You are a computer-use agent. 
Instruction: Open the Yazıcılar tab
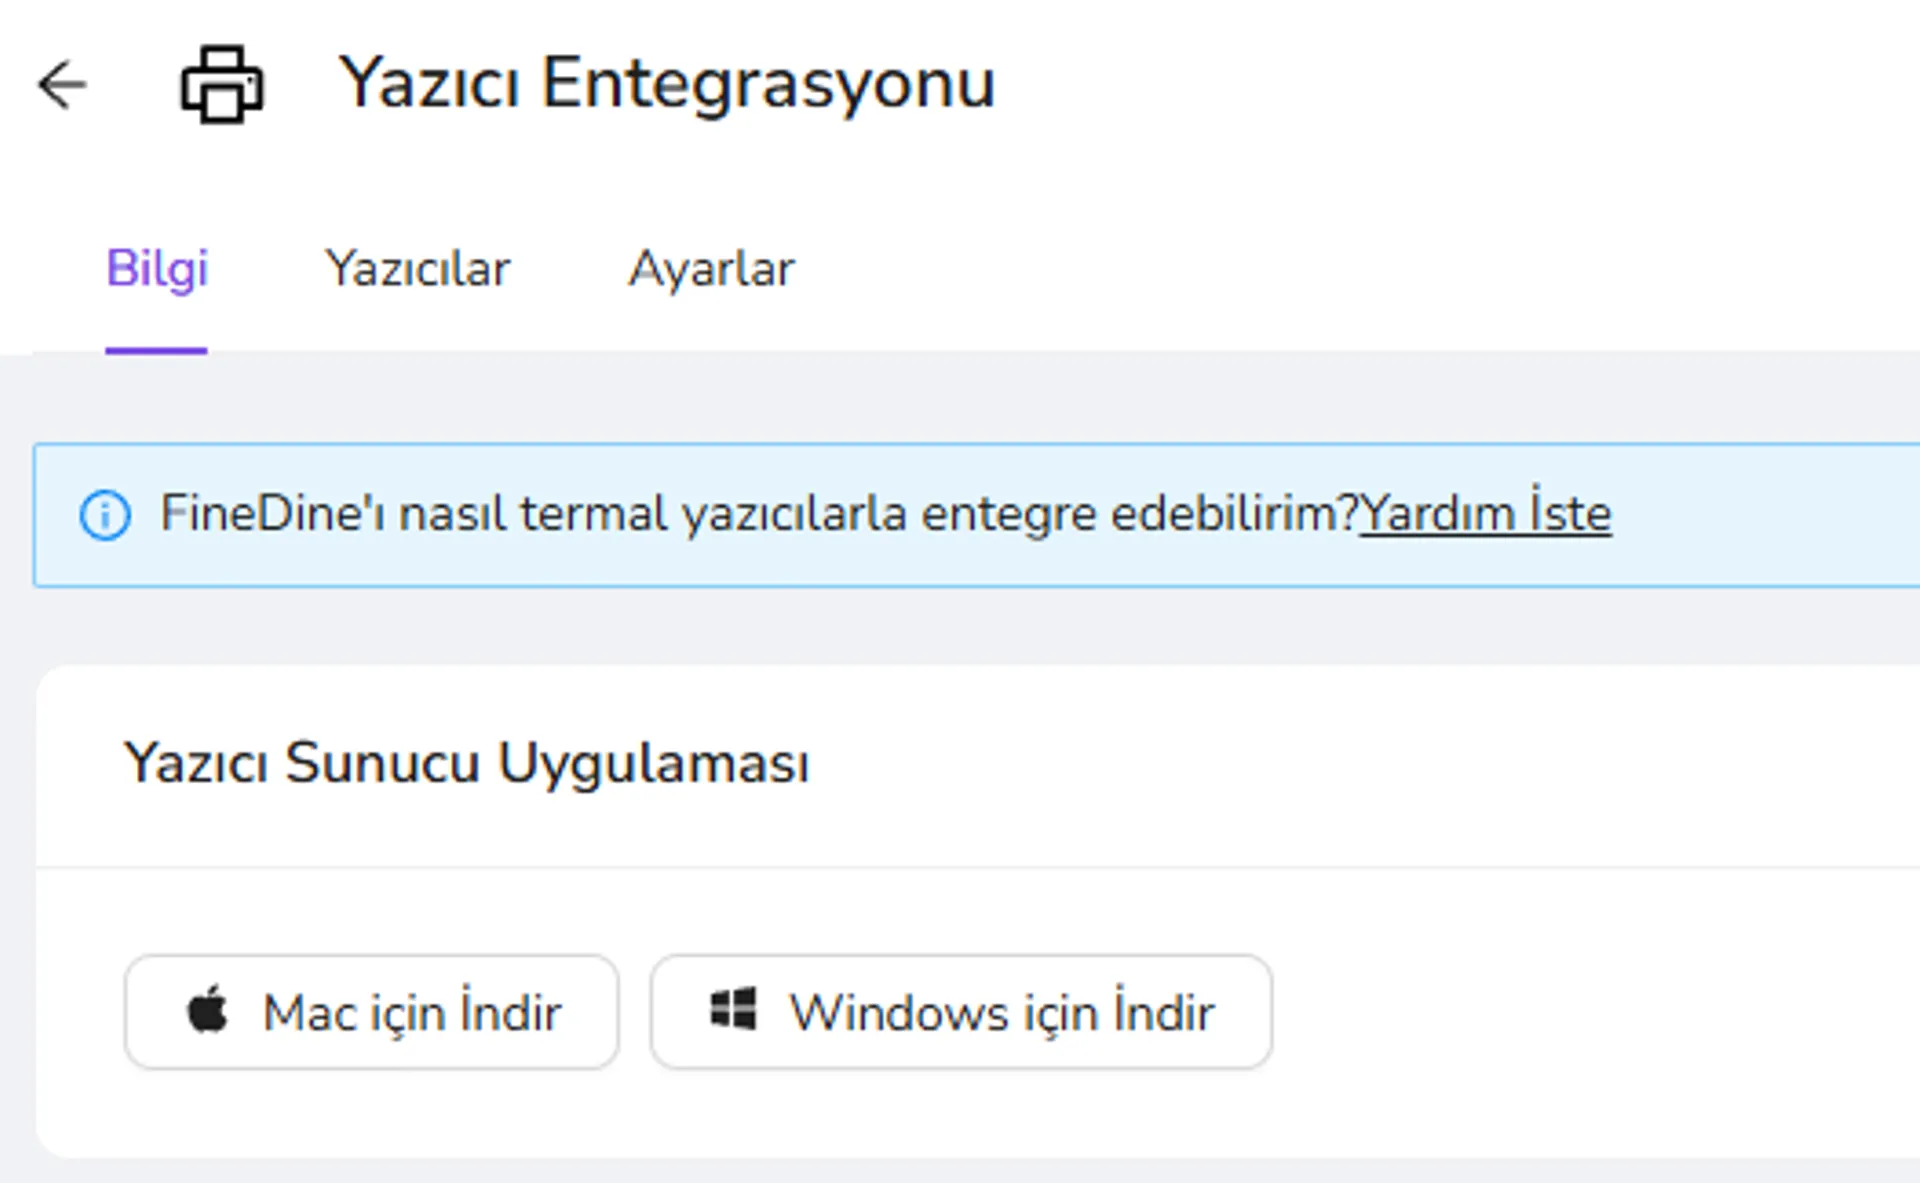pyautogui.click(x=417, y=269)
